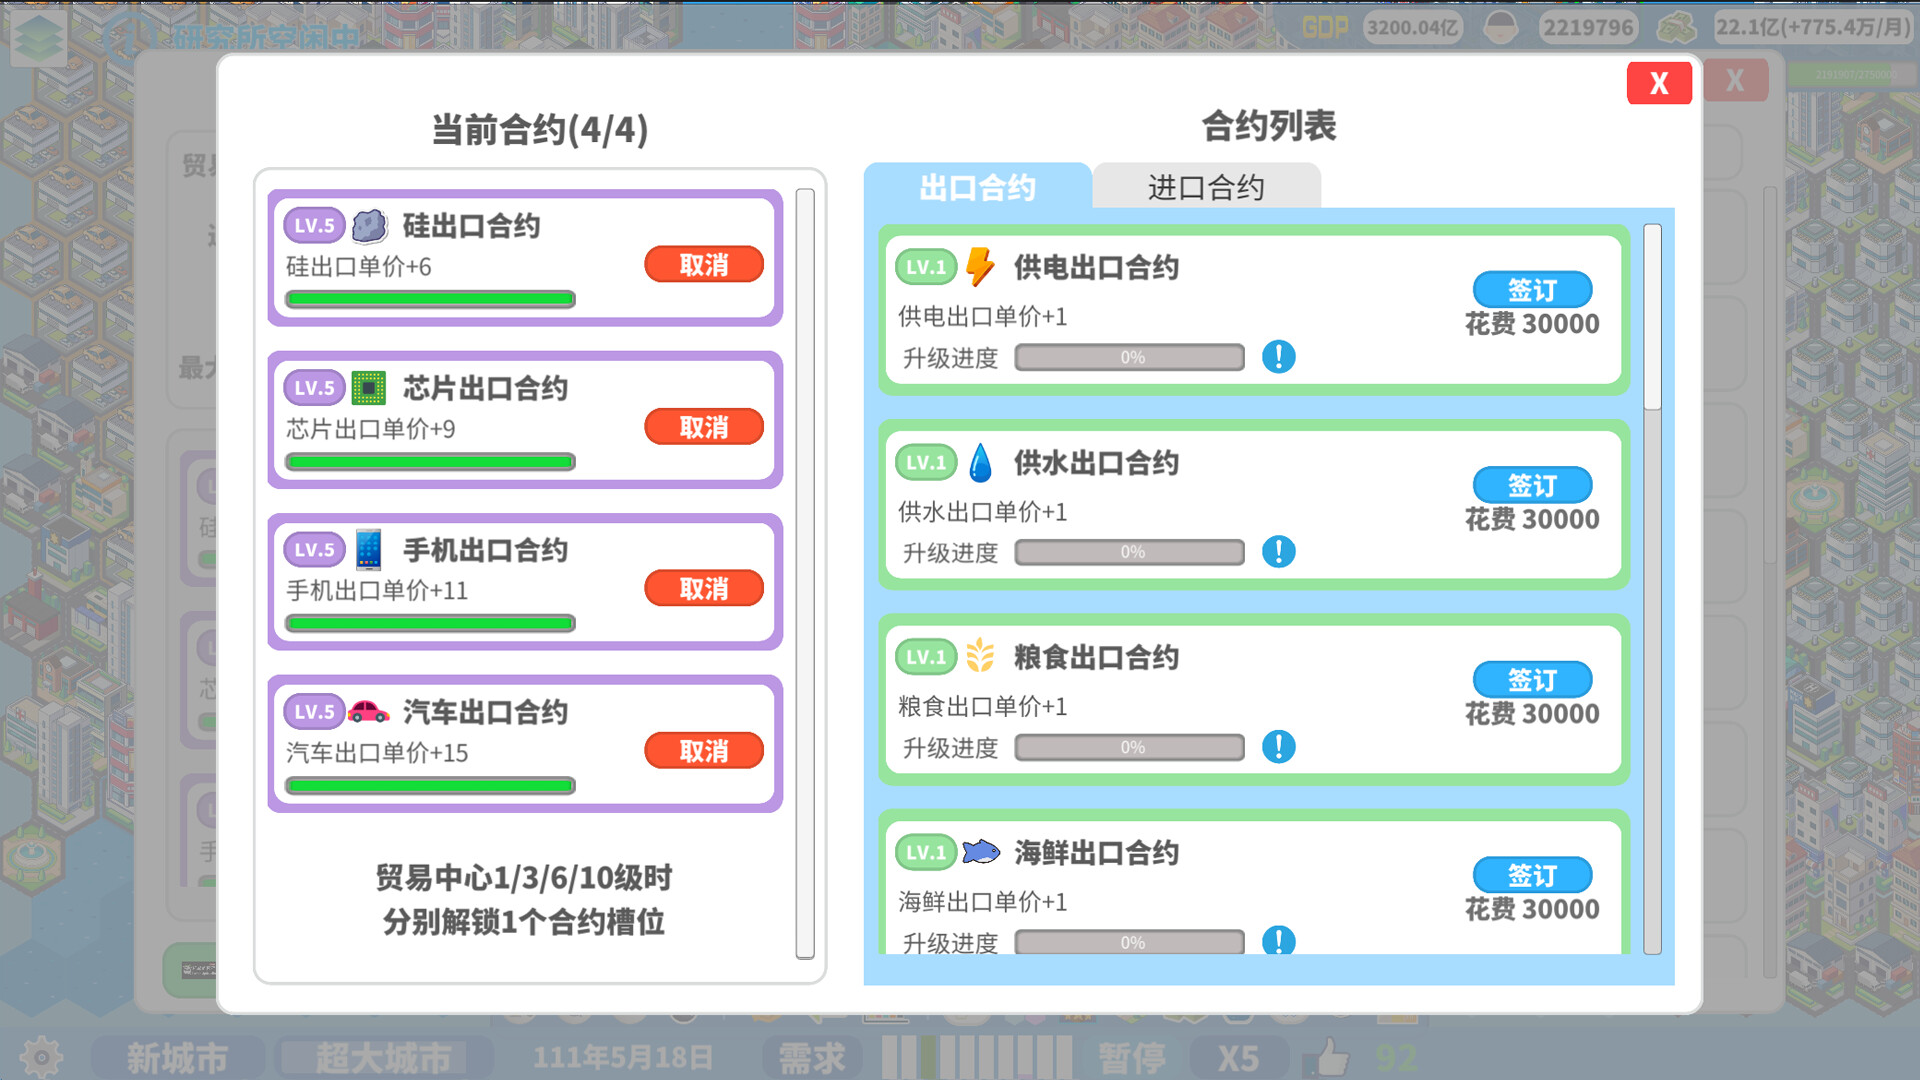Click the exclamation toggle on 粮食 contract
The width and height of the screenshot is (1920, 1080).
point(1278,747)
